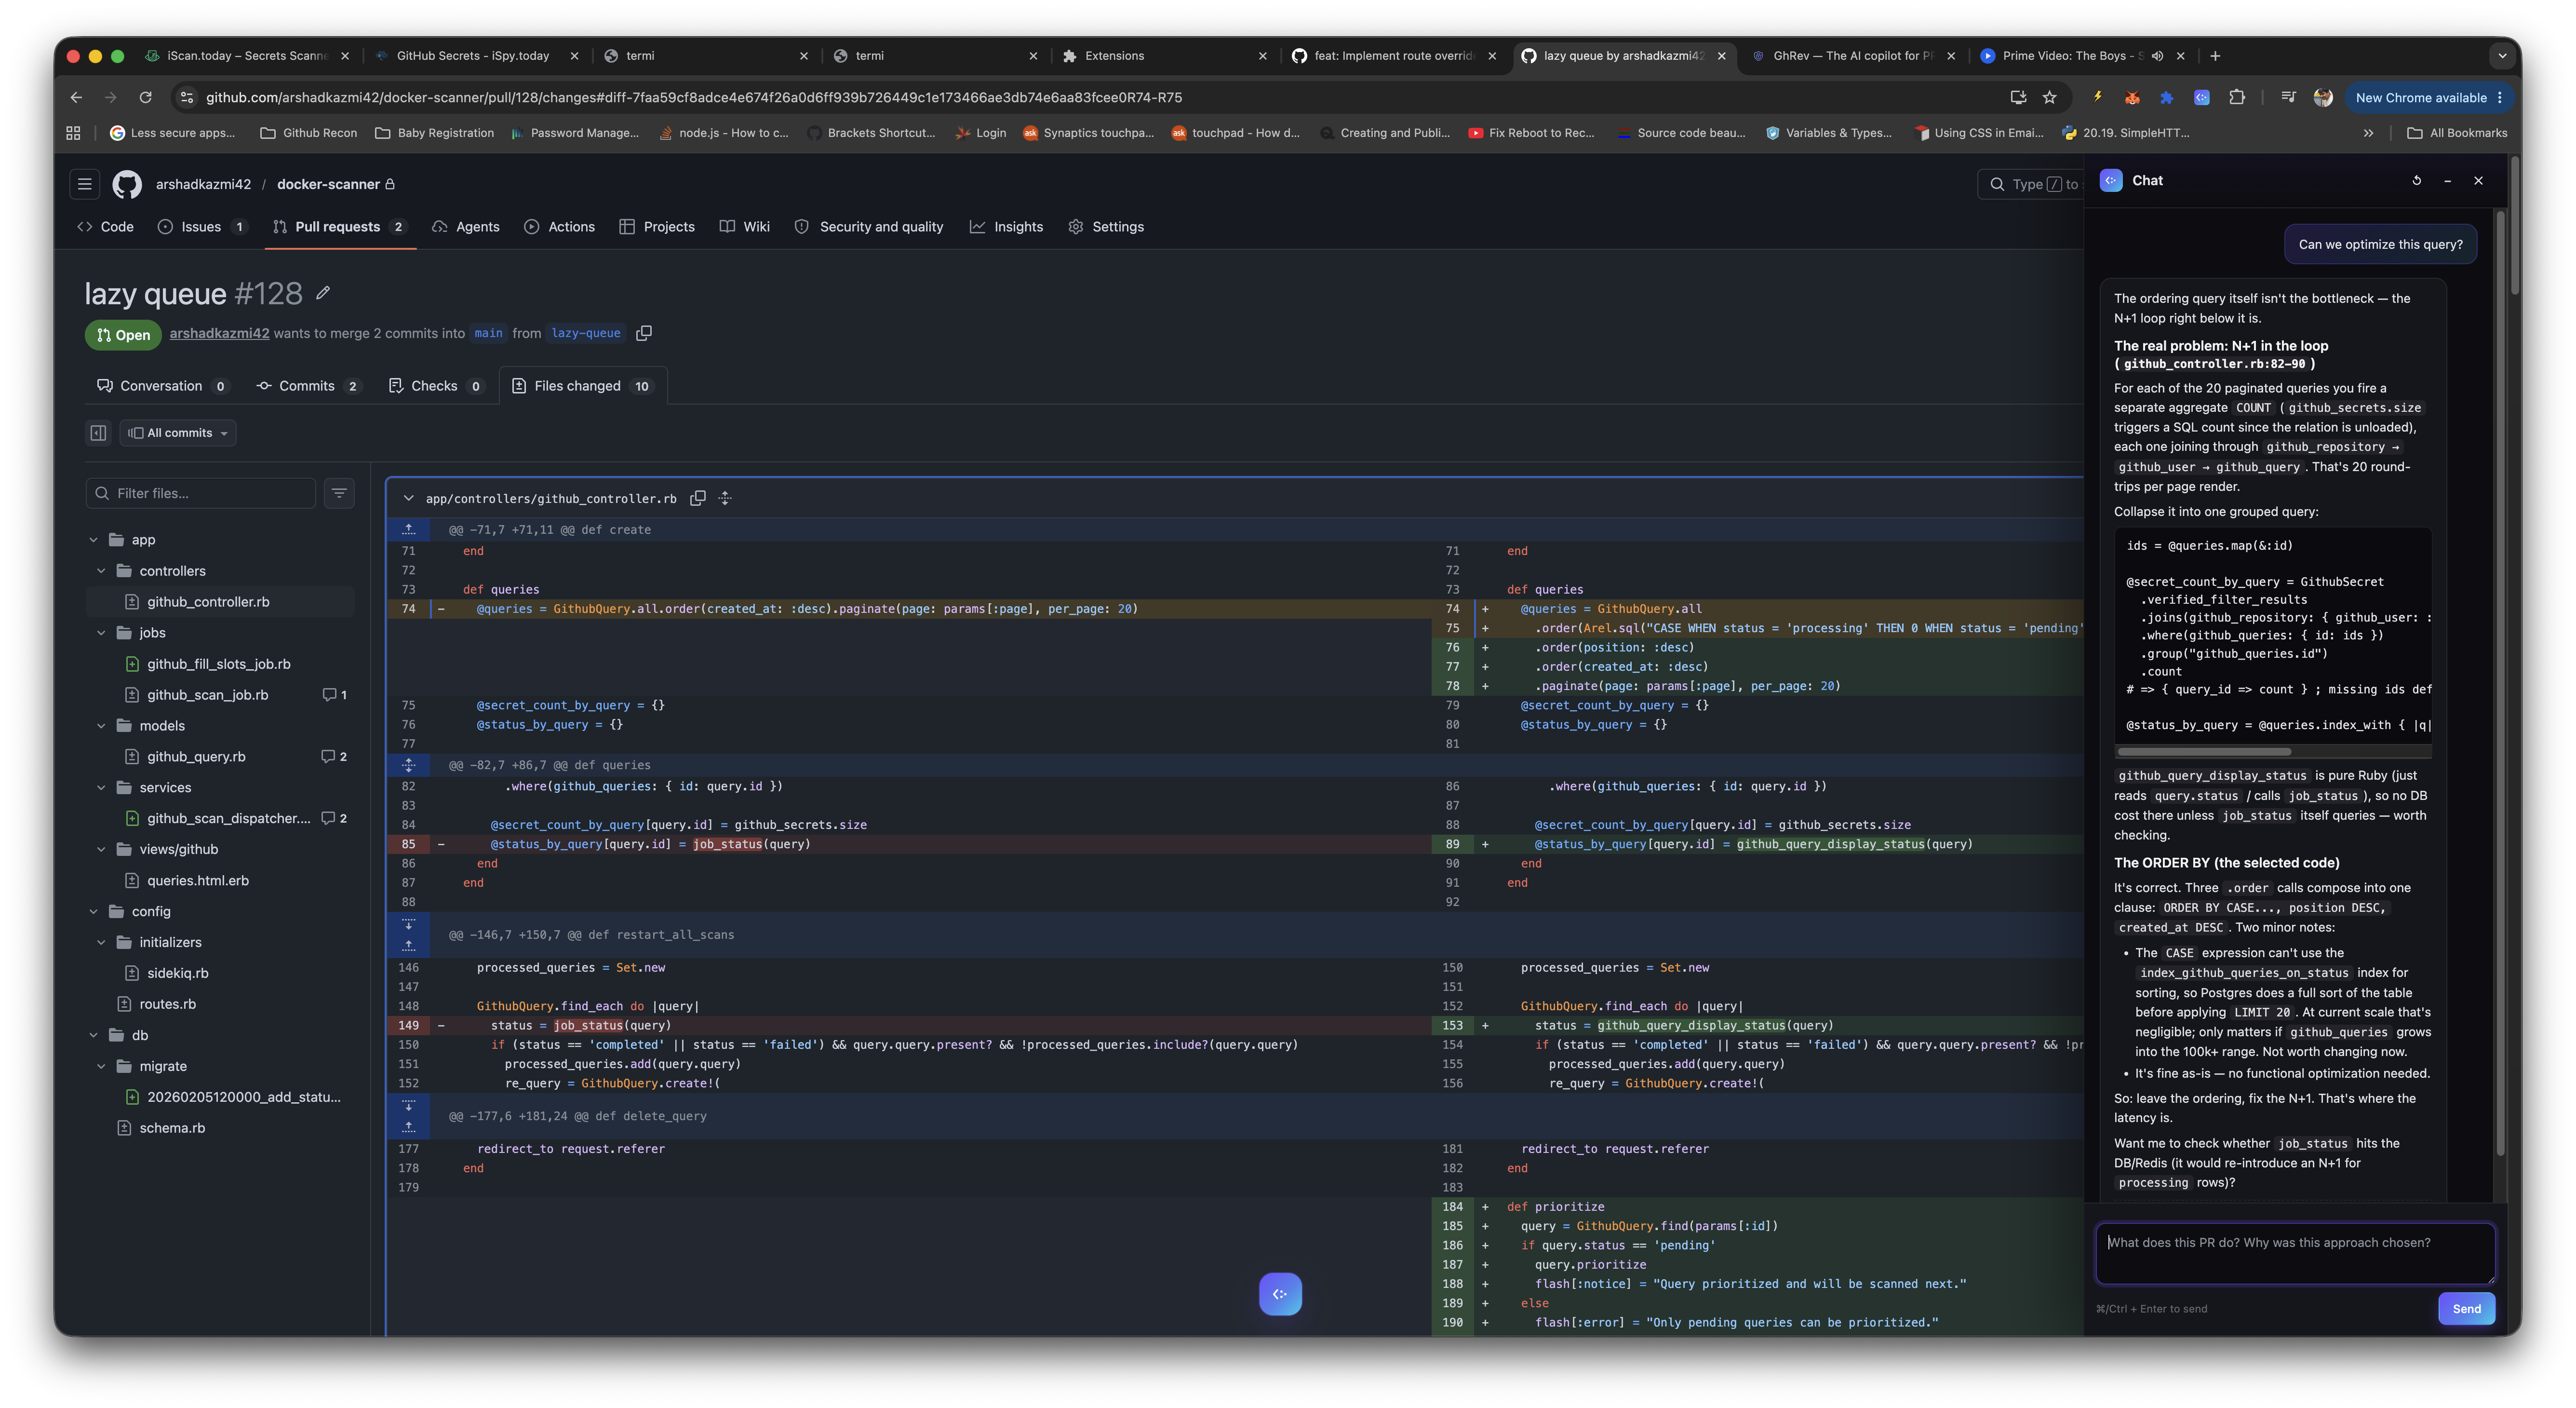Click the Filter files field
The width and height of the screenshot is (2576, 1408).
pyautogui.click(x=201, y=493)
